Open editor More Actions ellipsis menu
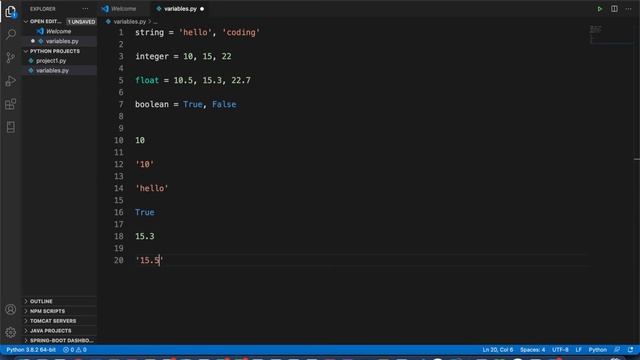Screen dimensions: 640x360 pos(629,9)
